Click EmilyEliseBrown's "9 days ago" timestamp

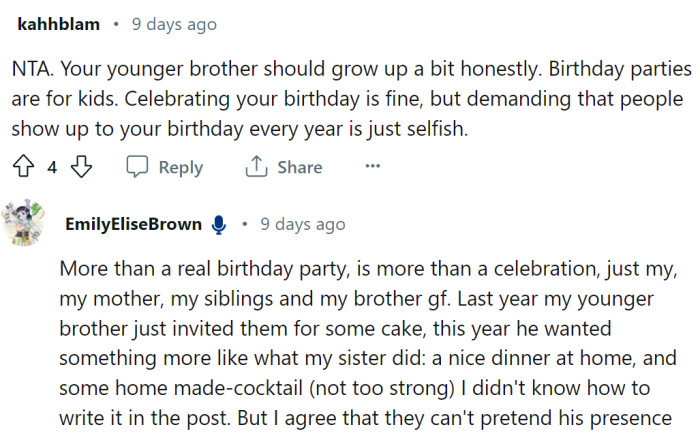pyautogui.click(x=302, y=225)
